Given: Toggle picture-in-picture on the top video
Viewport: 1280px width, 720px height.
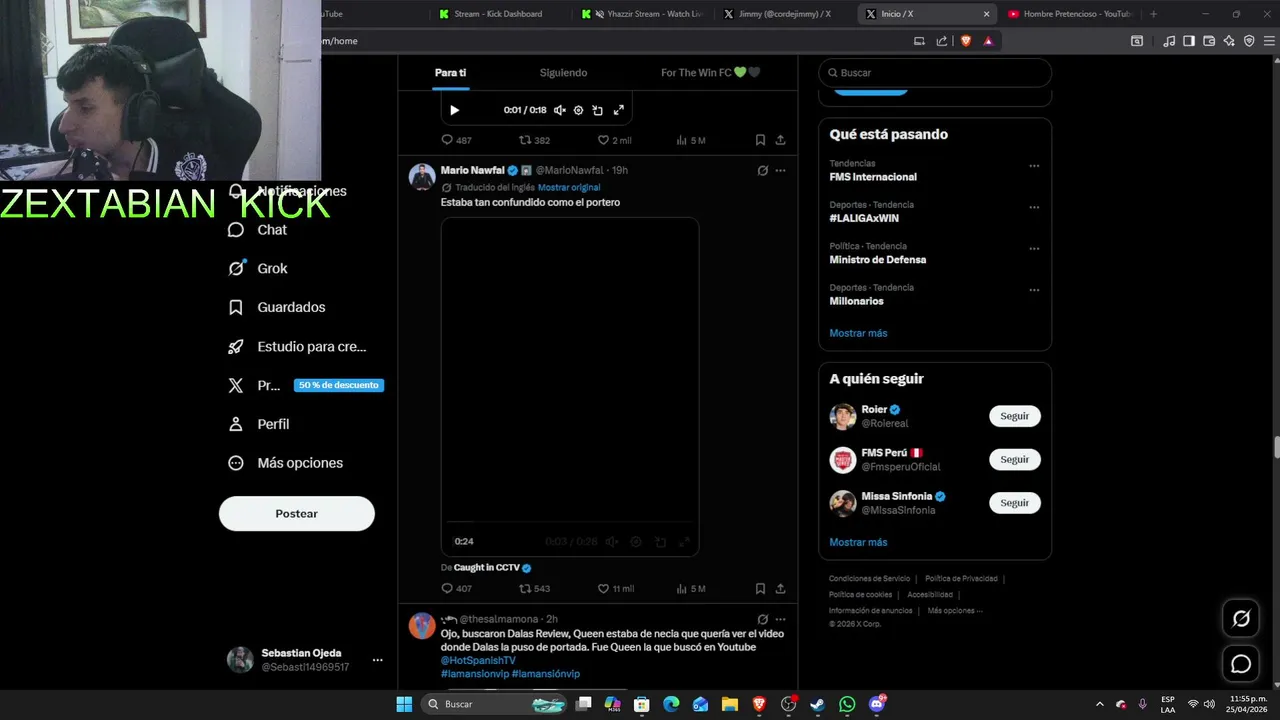Looking at the screenshot, I should pos(597,110).
